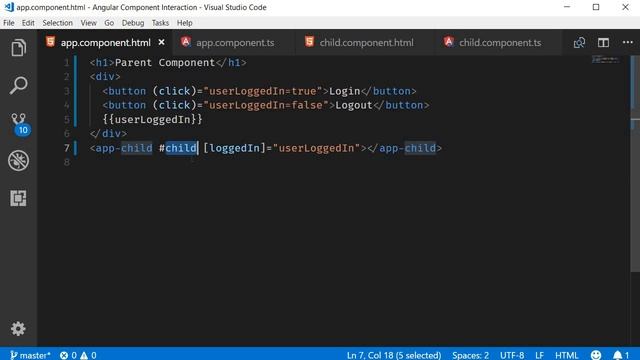Click line number 7 in gutter
The height and width of the screenshot is (360, 640).
coord(67,148)
